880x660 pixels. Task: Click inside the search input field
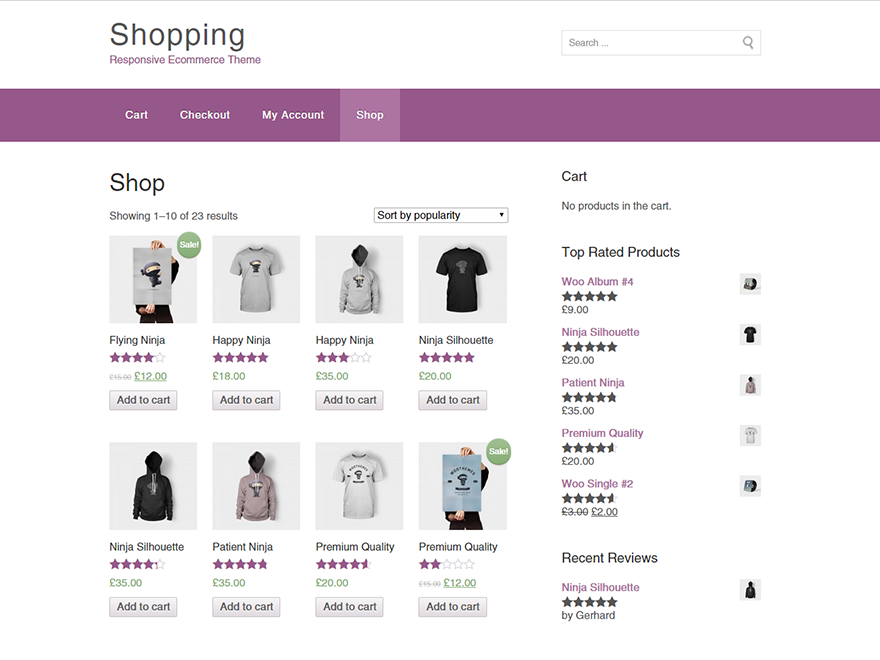point(650,43)
